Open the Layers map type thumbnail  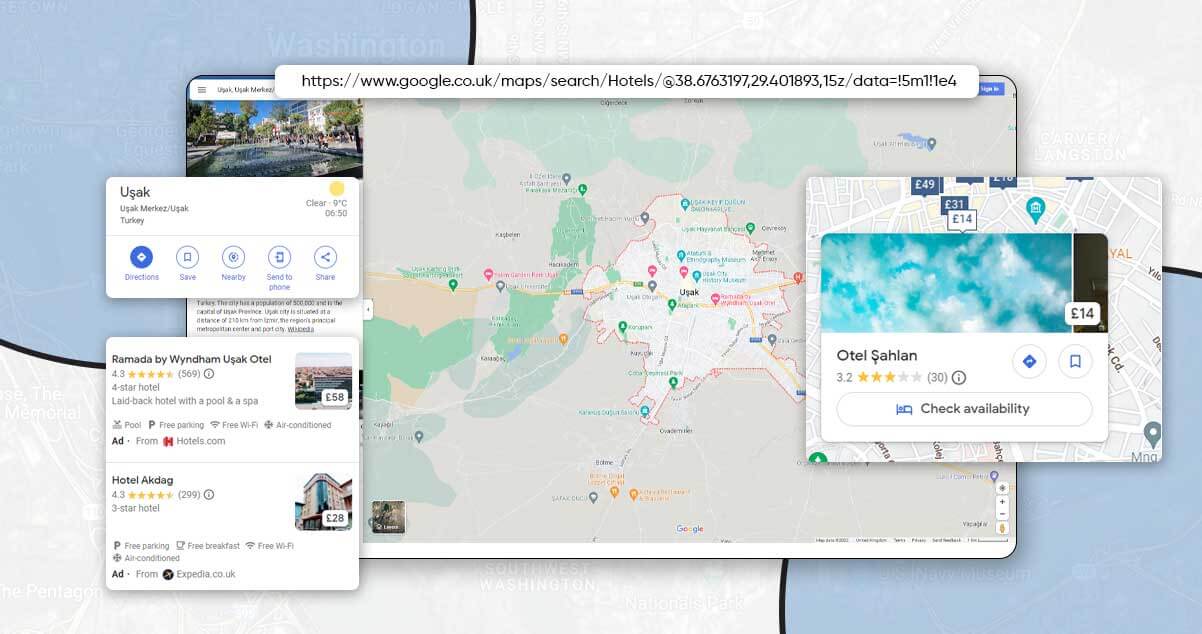click(x=388, y=517)
